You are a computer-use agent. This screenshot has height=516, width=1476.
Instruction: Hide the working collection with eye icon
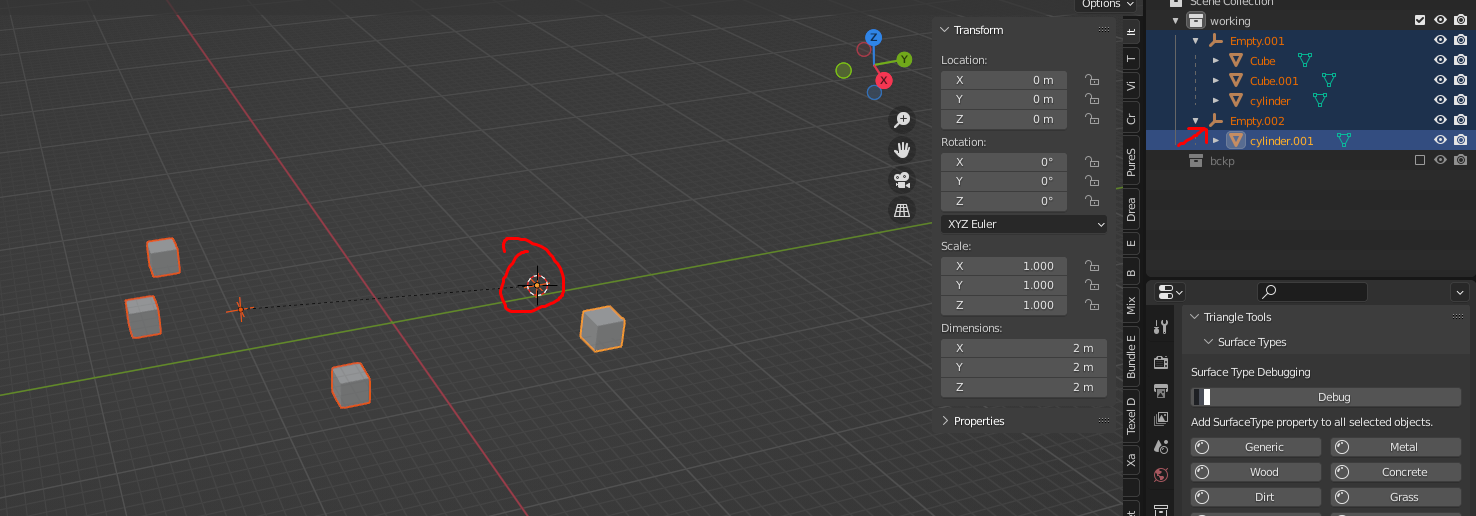click(1441, 20)
